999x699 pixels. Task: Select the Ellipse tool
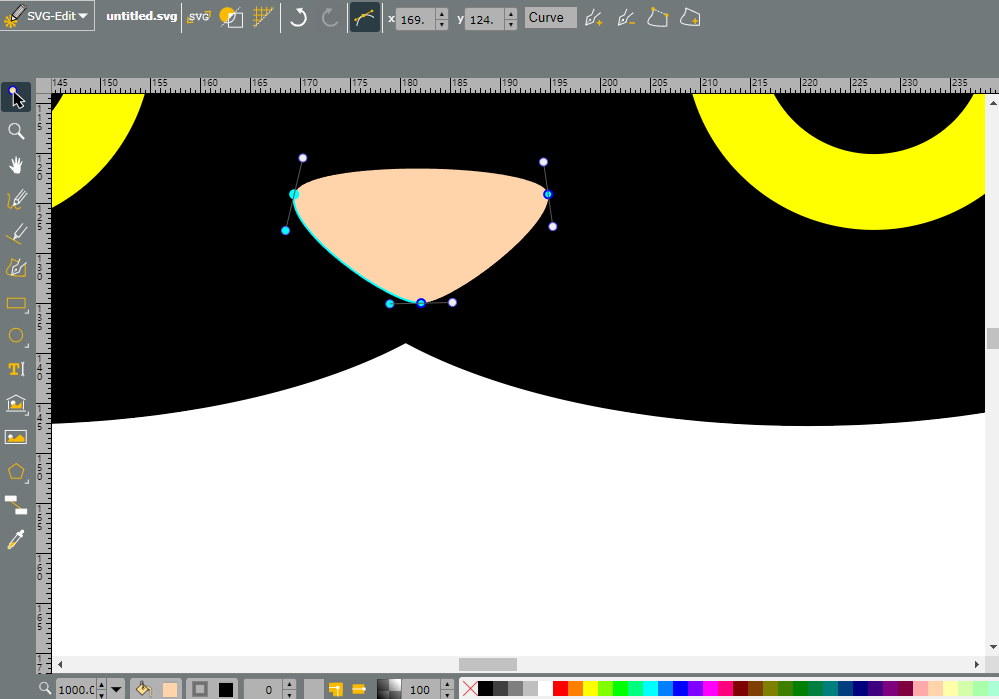click(16, 336)
